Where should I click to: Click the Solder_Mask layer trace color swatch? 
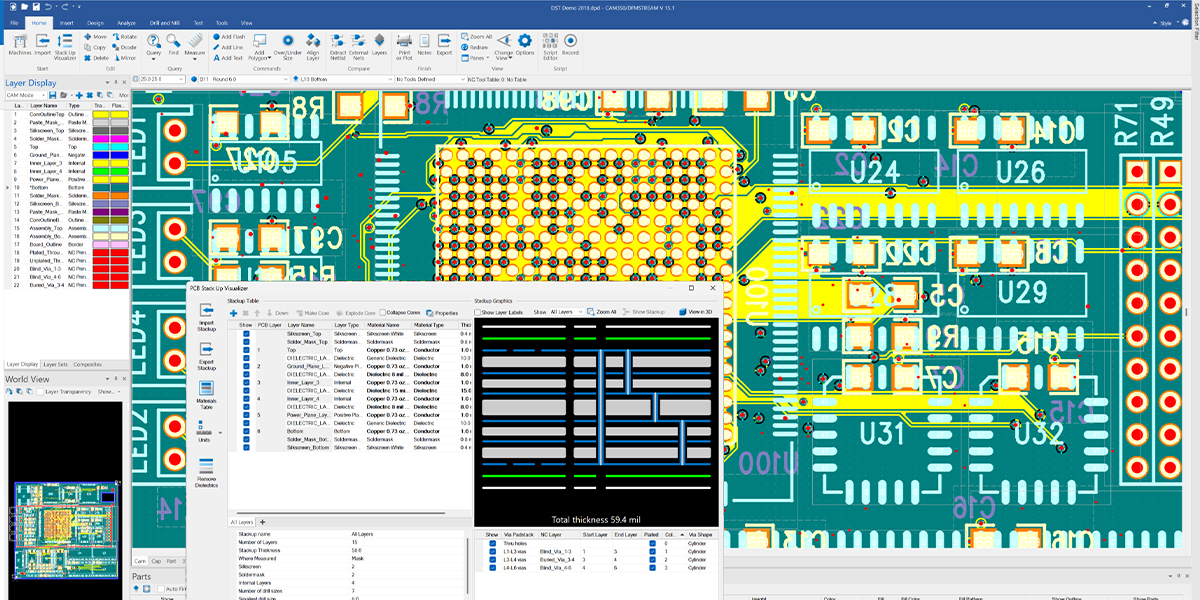(99, 138)
